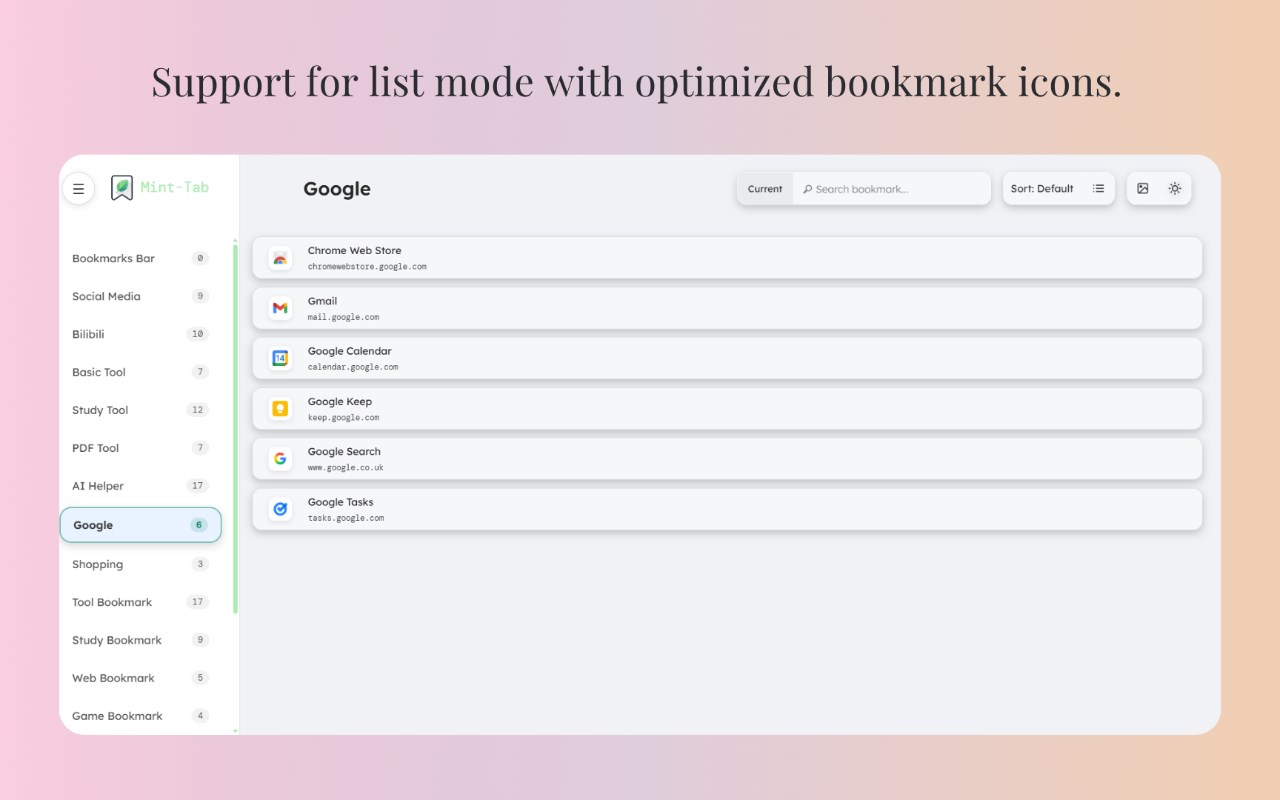The height and width of the screenshot is (800, 1280).
Task: Click the Shopping count badge 3
Action: tap(200, 564)
